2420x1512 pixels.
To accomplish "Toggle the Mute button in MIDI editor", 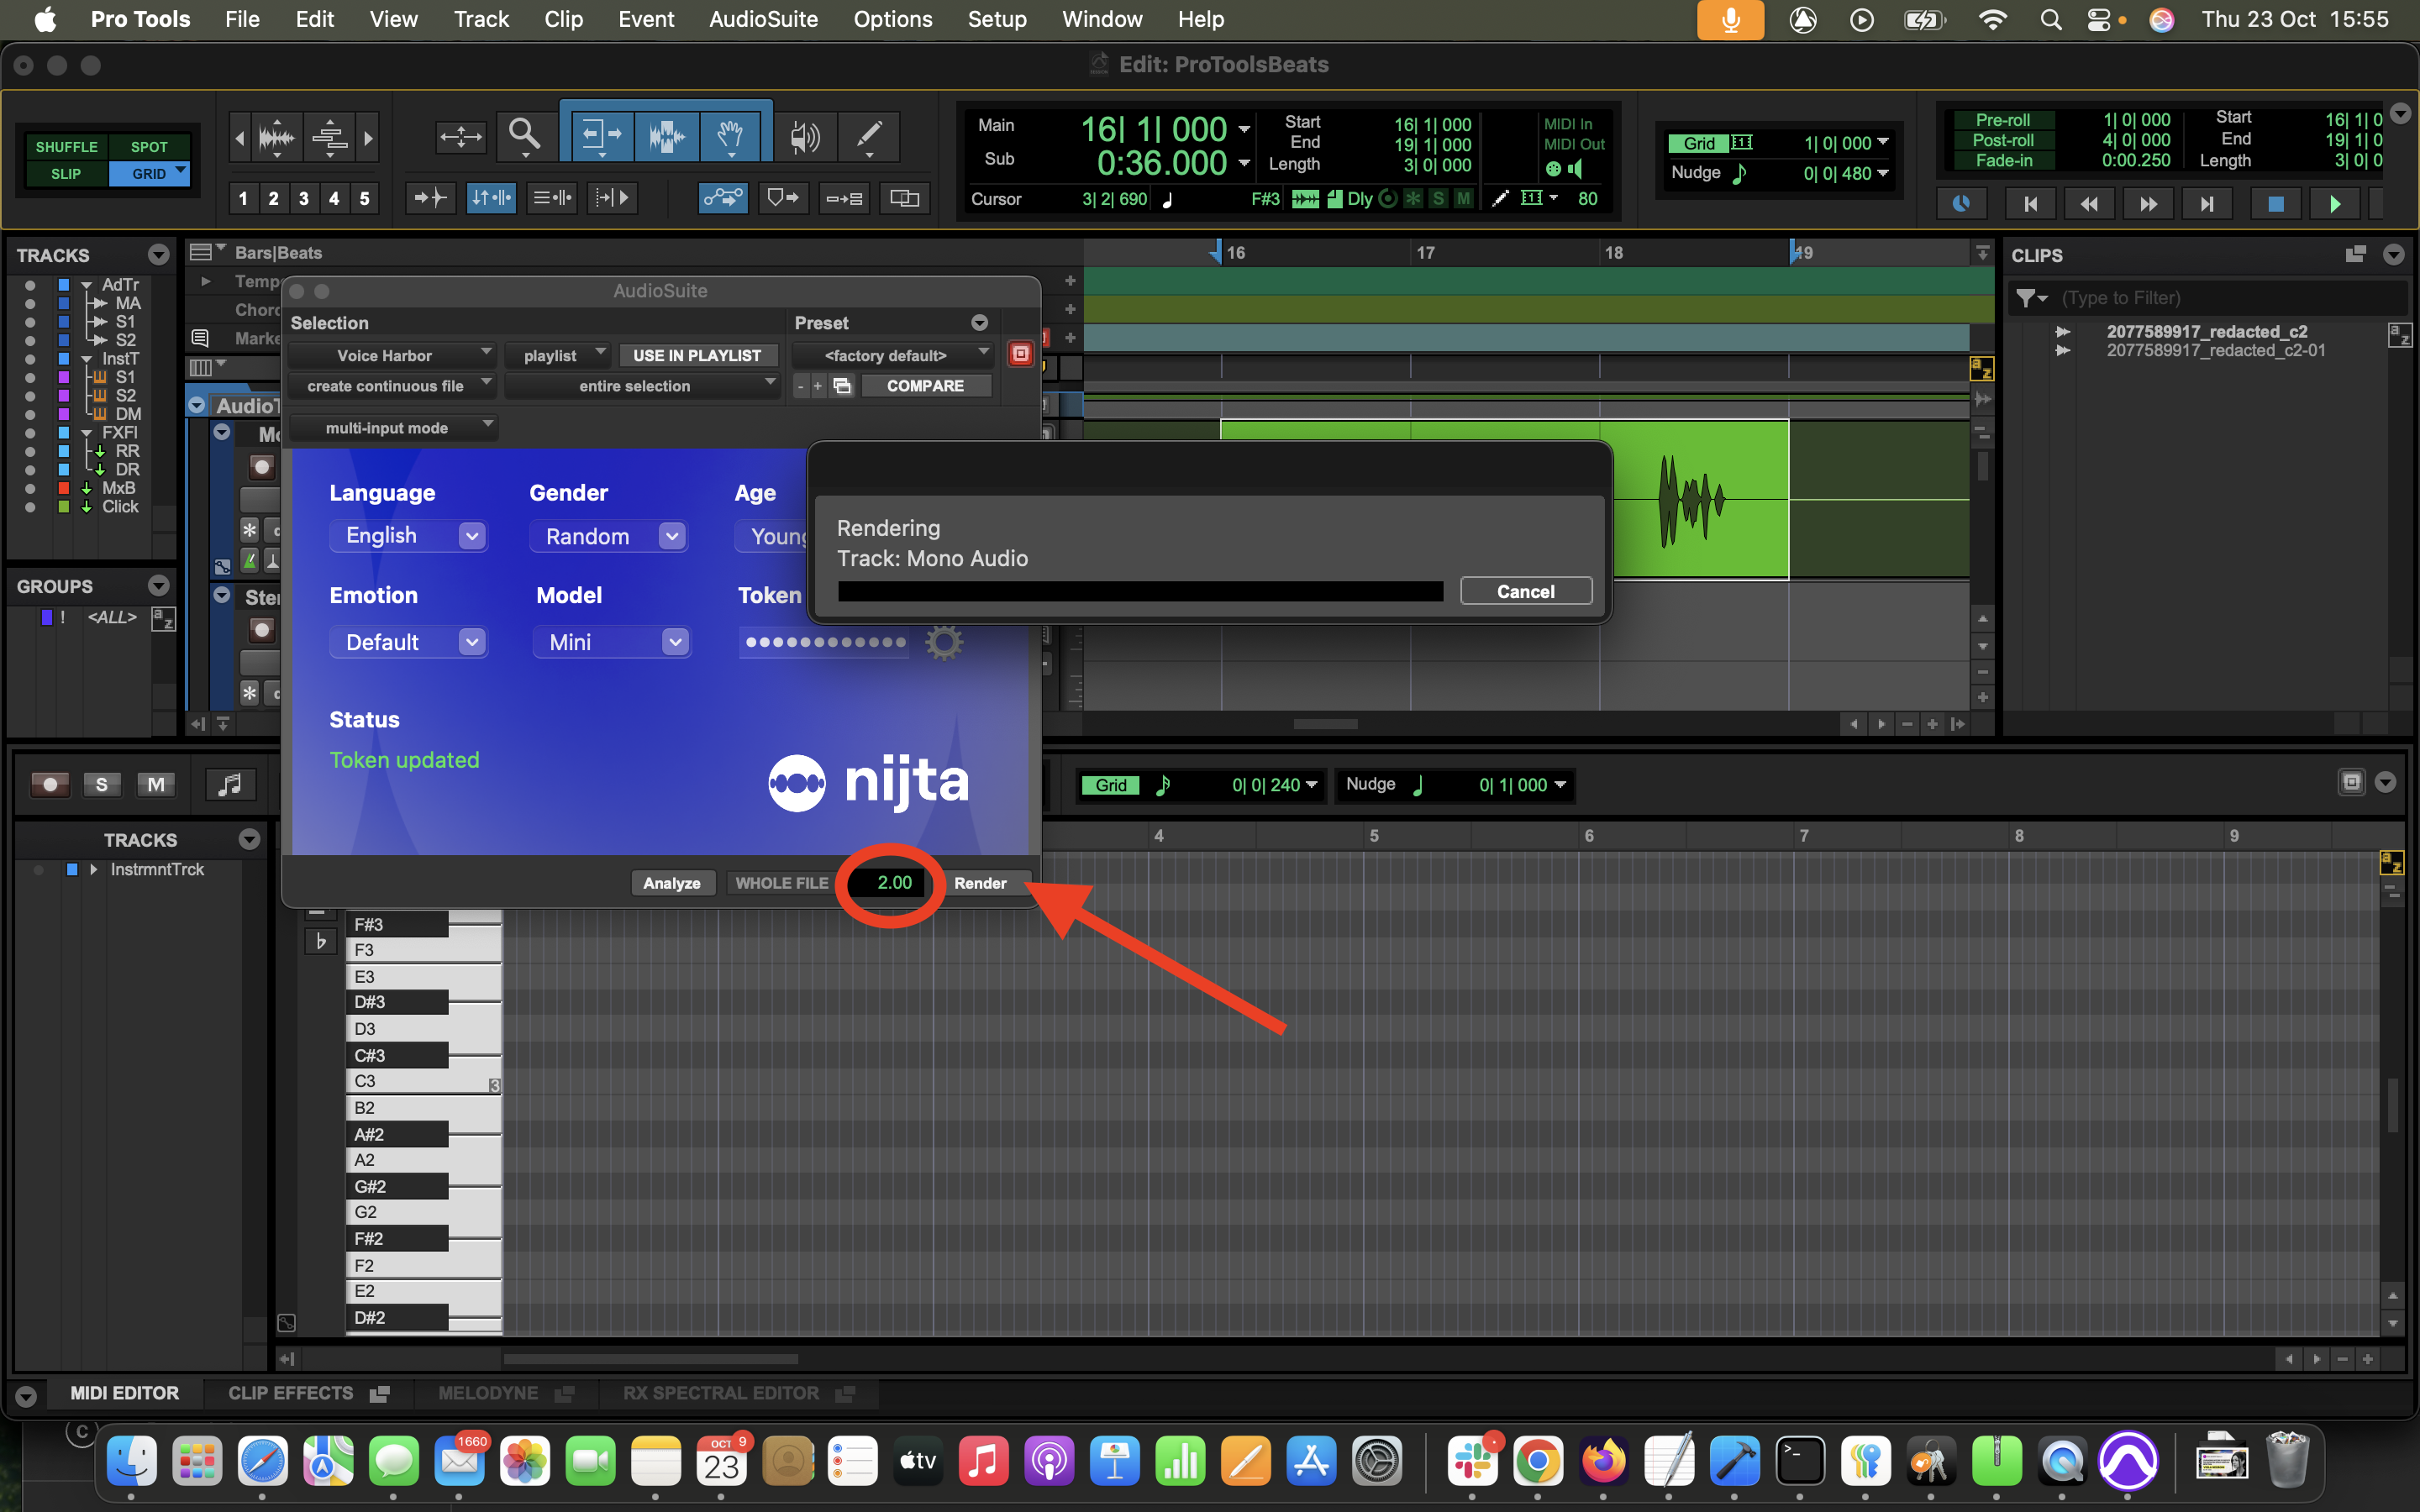I will click(x=156, y=785).
